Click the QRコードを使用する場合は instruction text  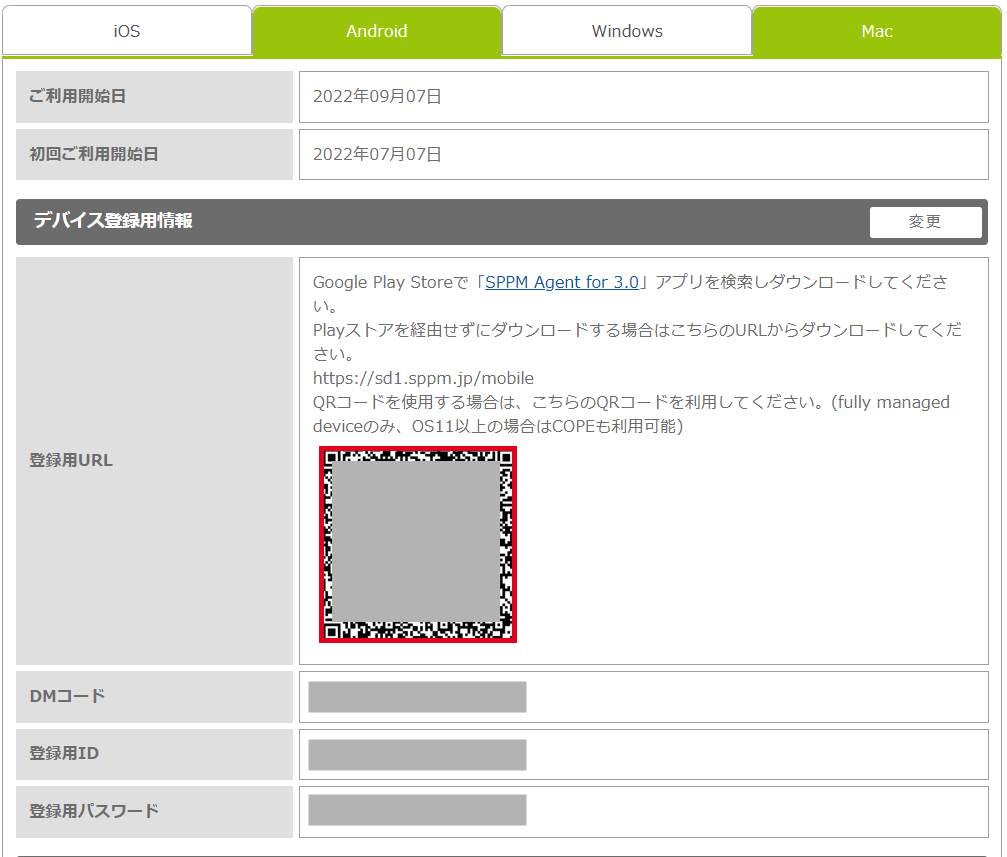coord(631,414)
